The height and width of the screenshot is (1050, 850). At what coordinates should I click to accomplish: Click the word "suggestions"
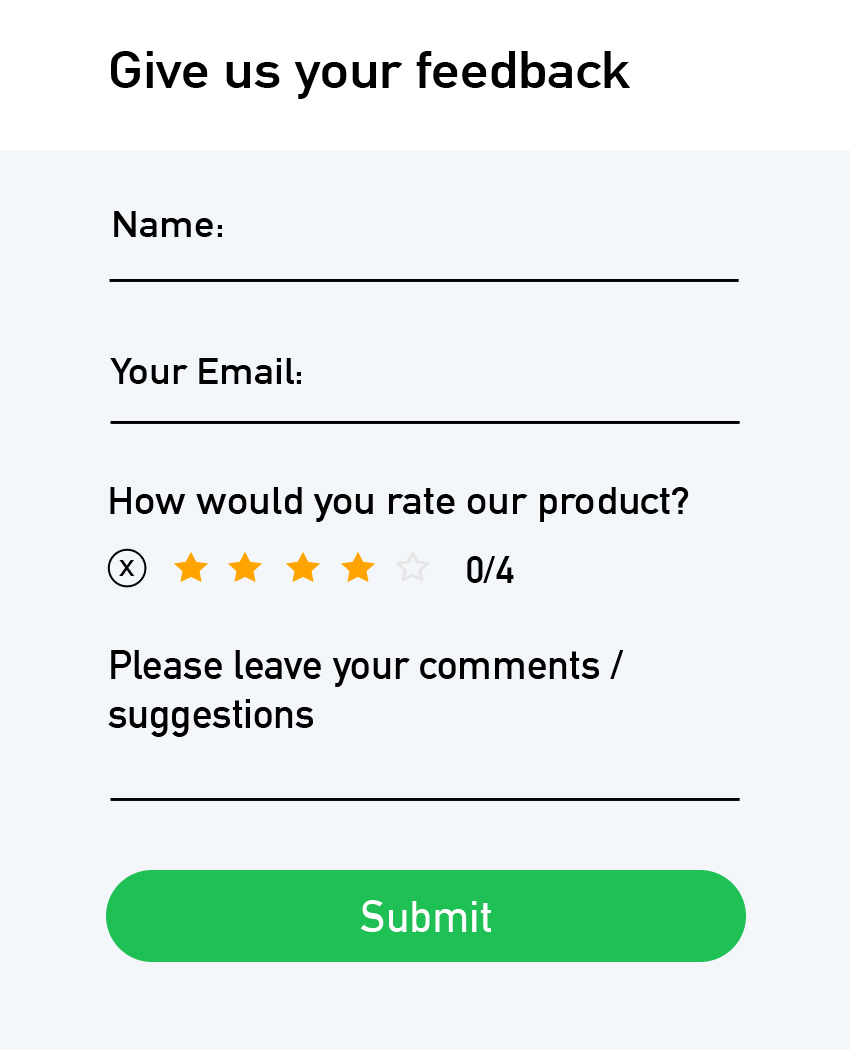[211, 716]
